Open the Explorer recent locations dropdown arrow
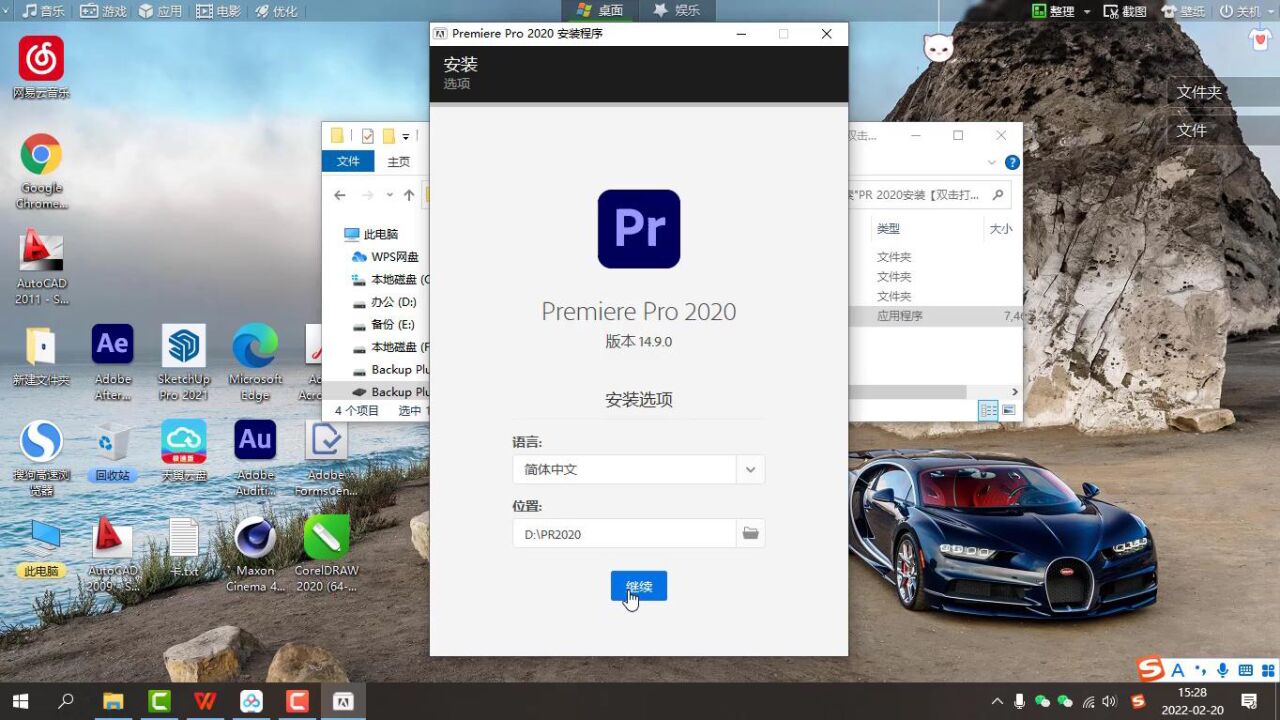 click(389, 195)
